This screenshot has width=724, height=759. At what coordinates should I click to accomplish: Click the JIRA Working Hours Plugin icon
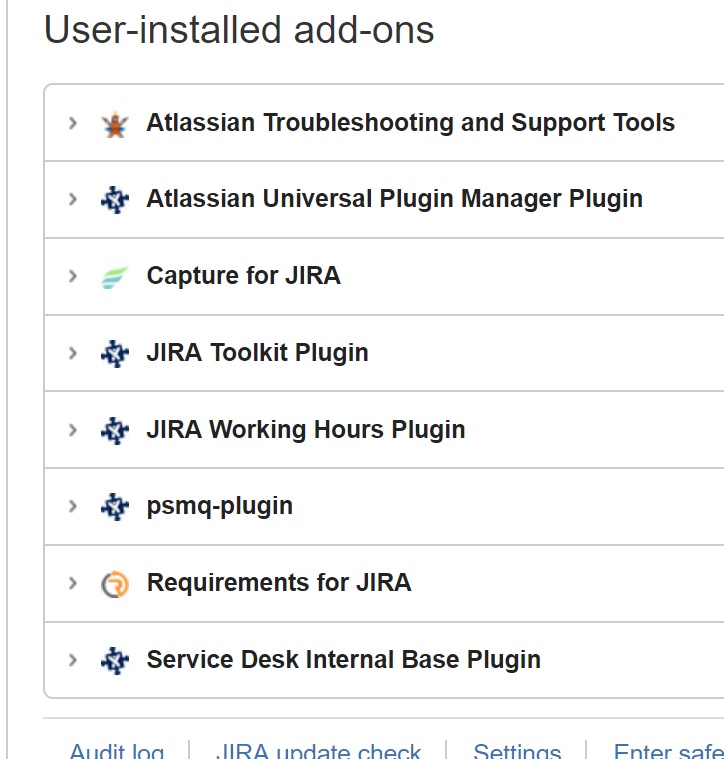pos(115,430)
